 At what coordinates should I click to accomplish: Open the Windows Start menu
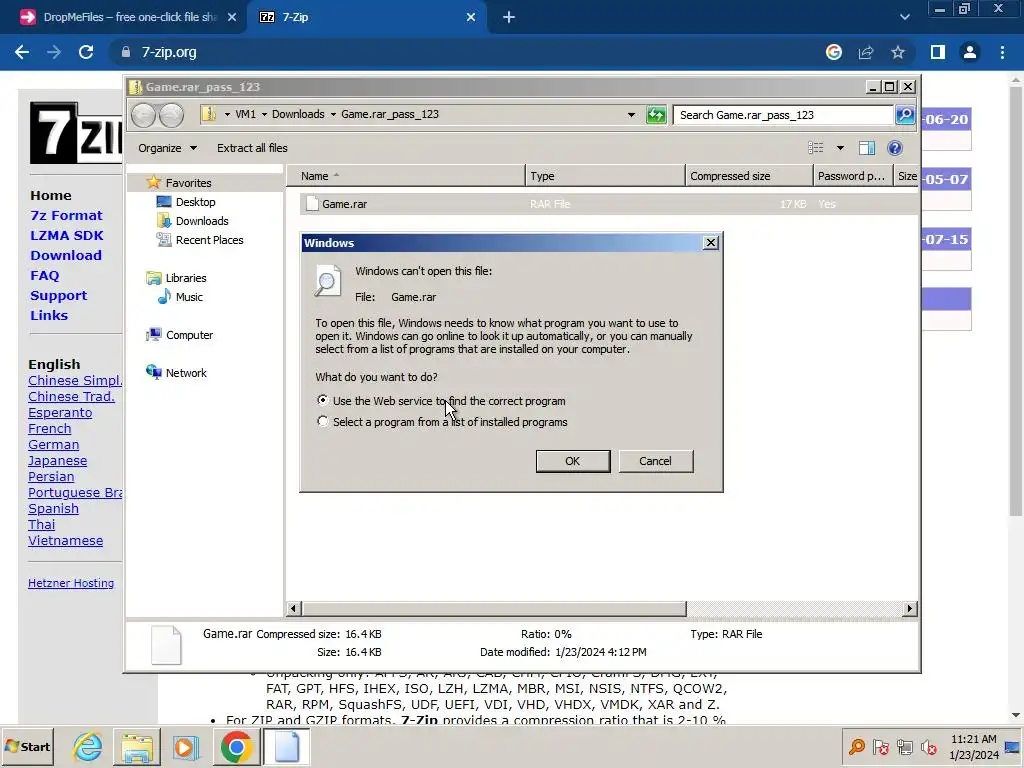[28, 747]
